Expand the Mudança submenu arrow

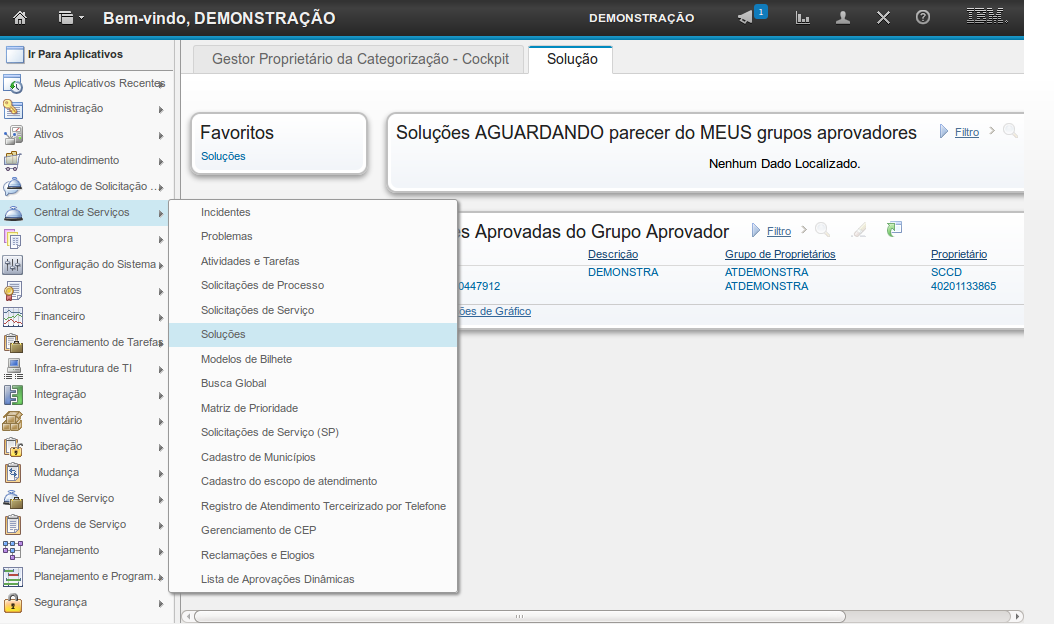click(x=161, y=473)
